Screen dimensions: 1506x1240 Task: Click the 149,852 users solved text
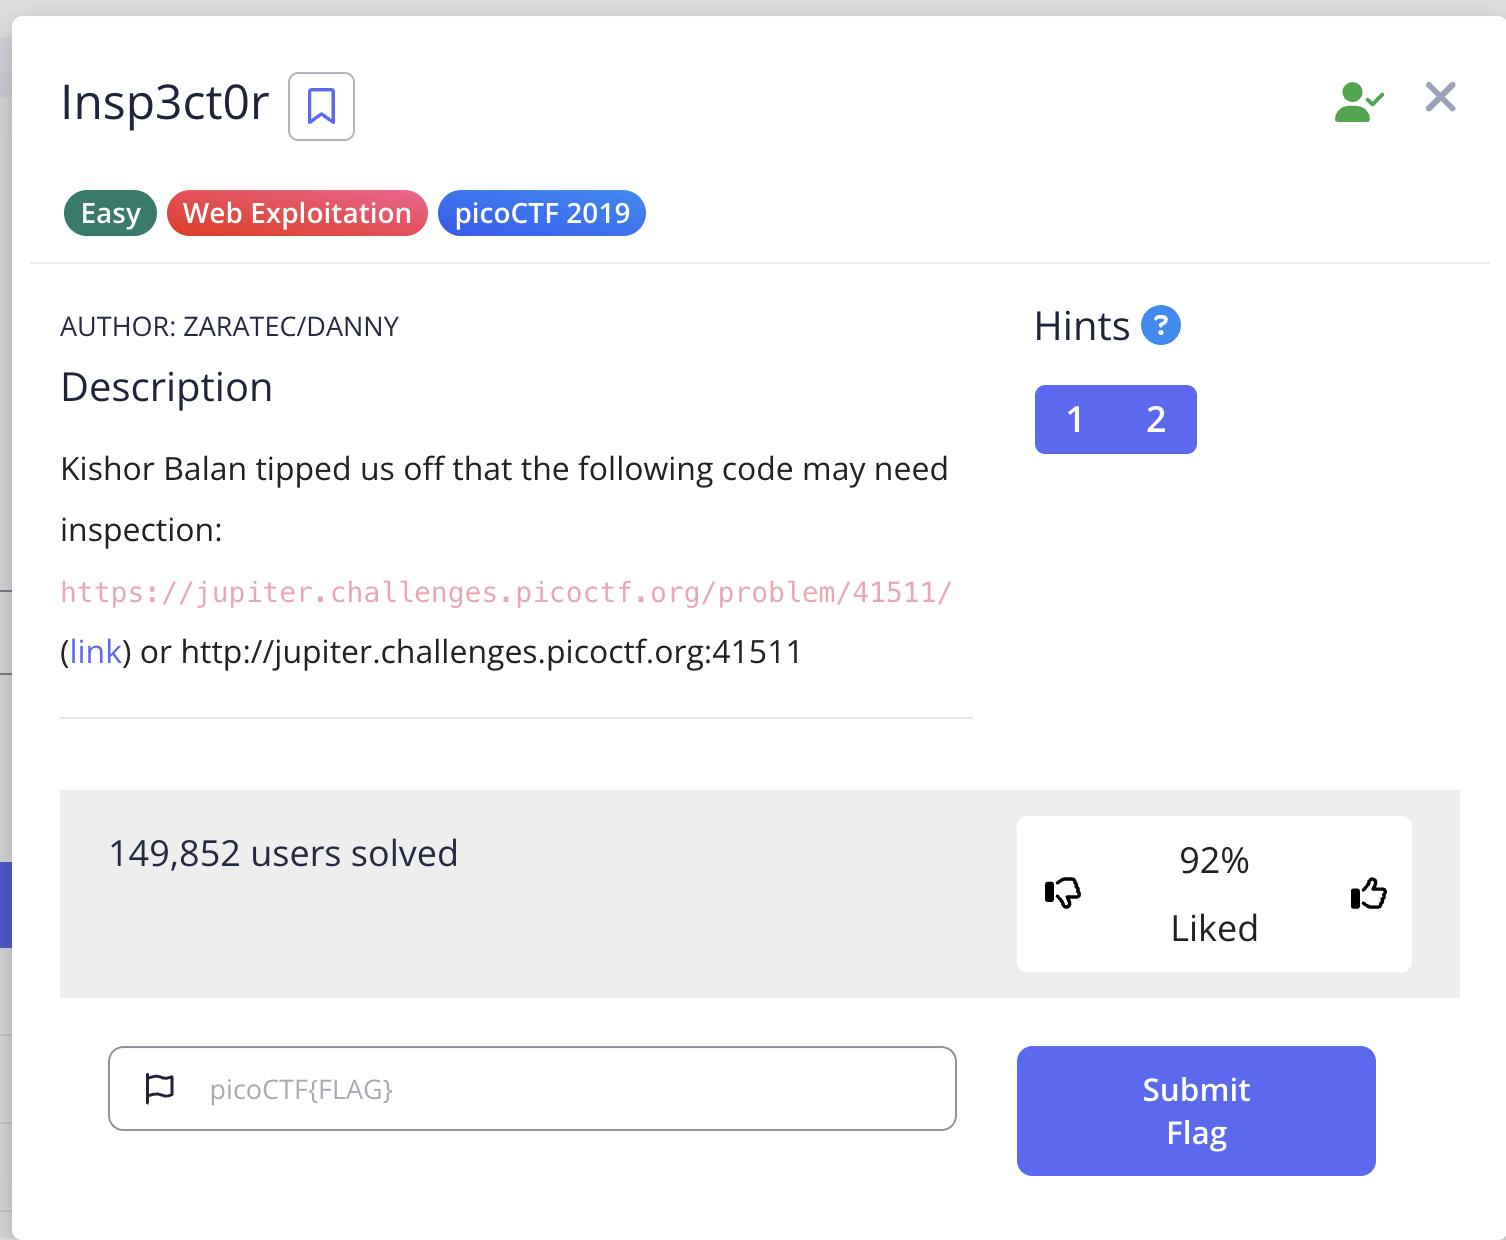283,853
